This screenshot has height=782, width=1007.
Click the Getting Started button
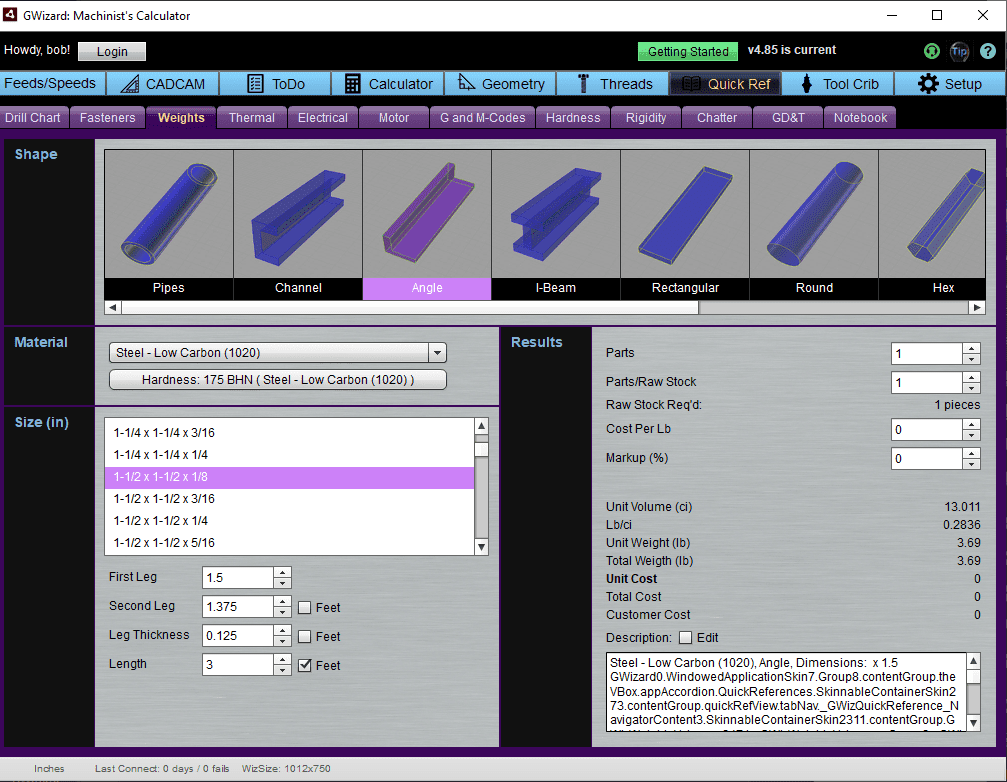[x=687, y=51]
